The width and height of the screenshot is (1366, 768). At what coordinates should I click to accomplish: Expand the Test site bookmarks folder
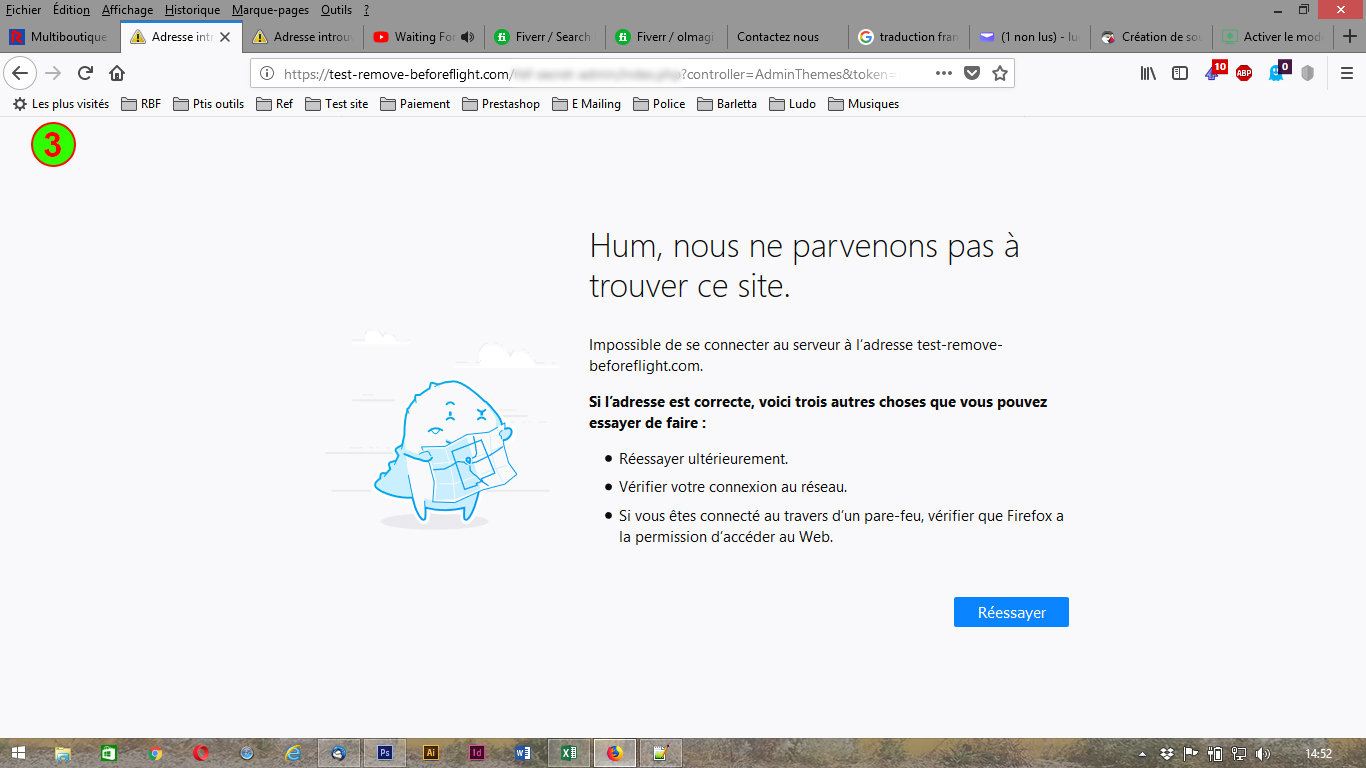(337, 104)
